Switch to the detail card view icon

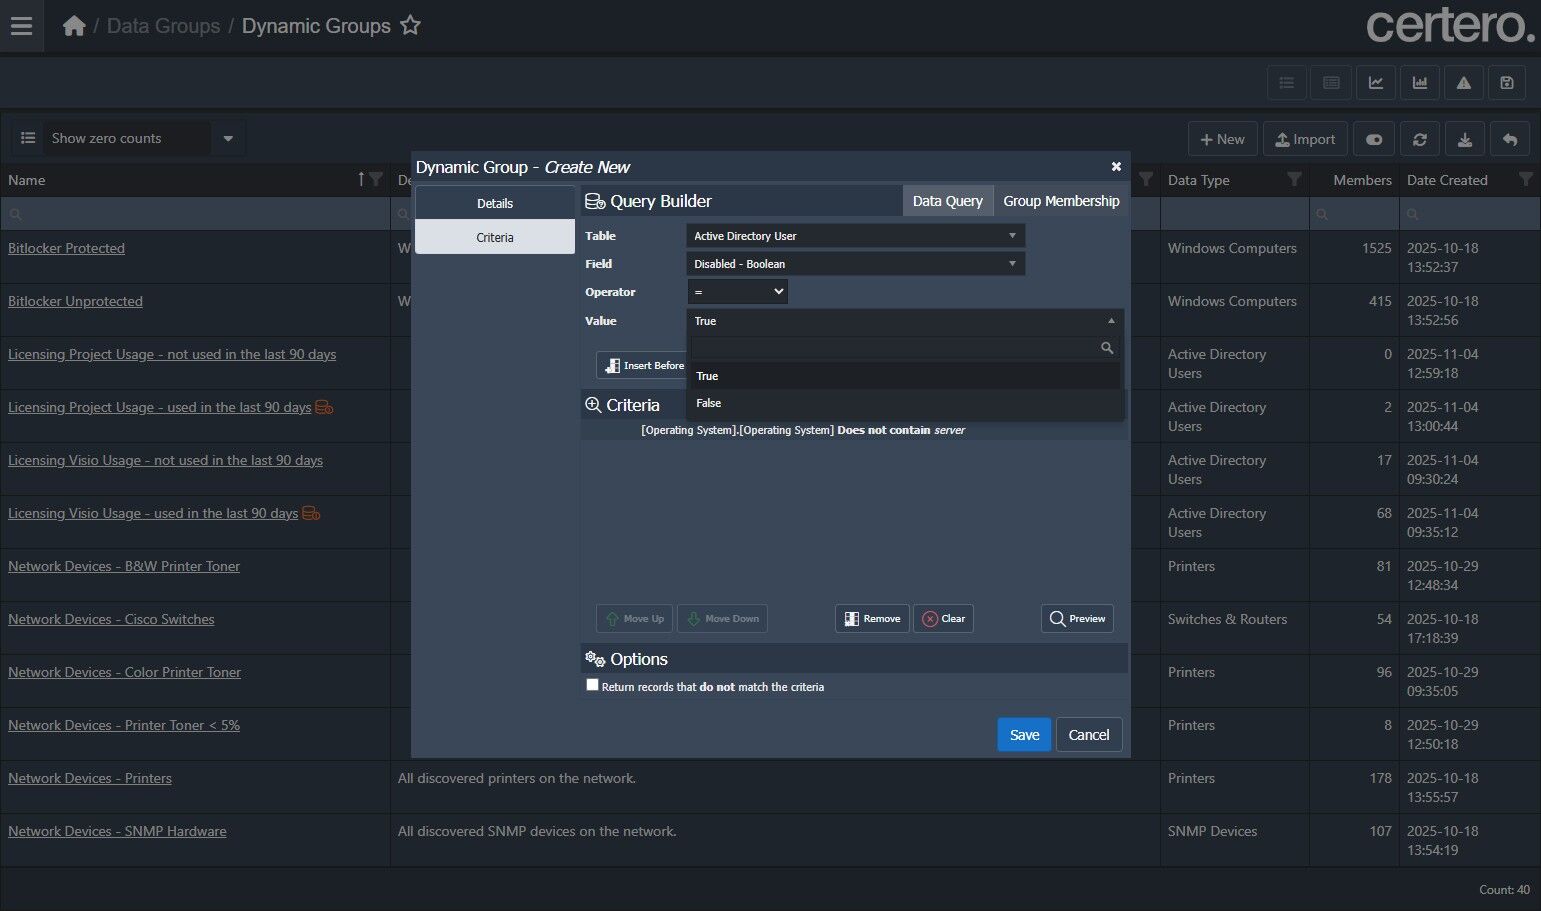[1331, 83]
